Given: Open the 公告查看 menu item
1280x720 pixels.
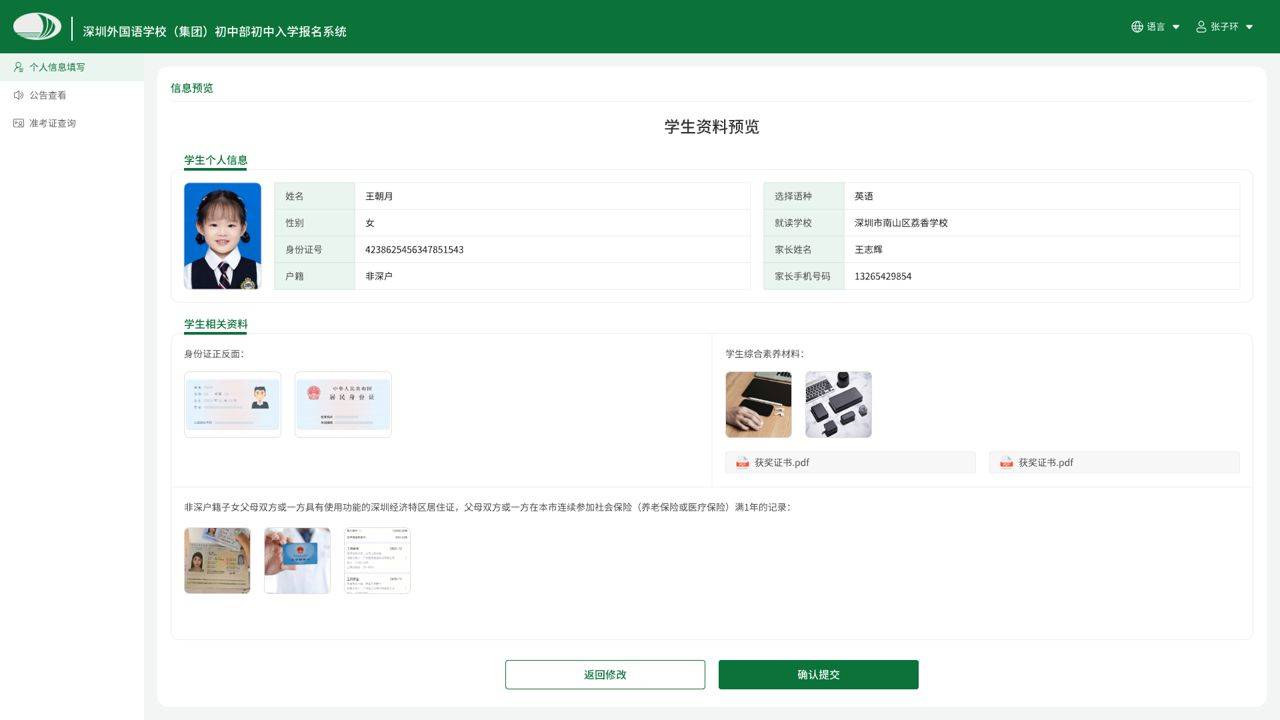Looking at the screenshot, I should (72, 95).
